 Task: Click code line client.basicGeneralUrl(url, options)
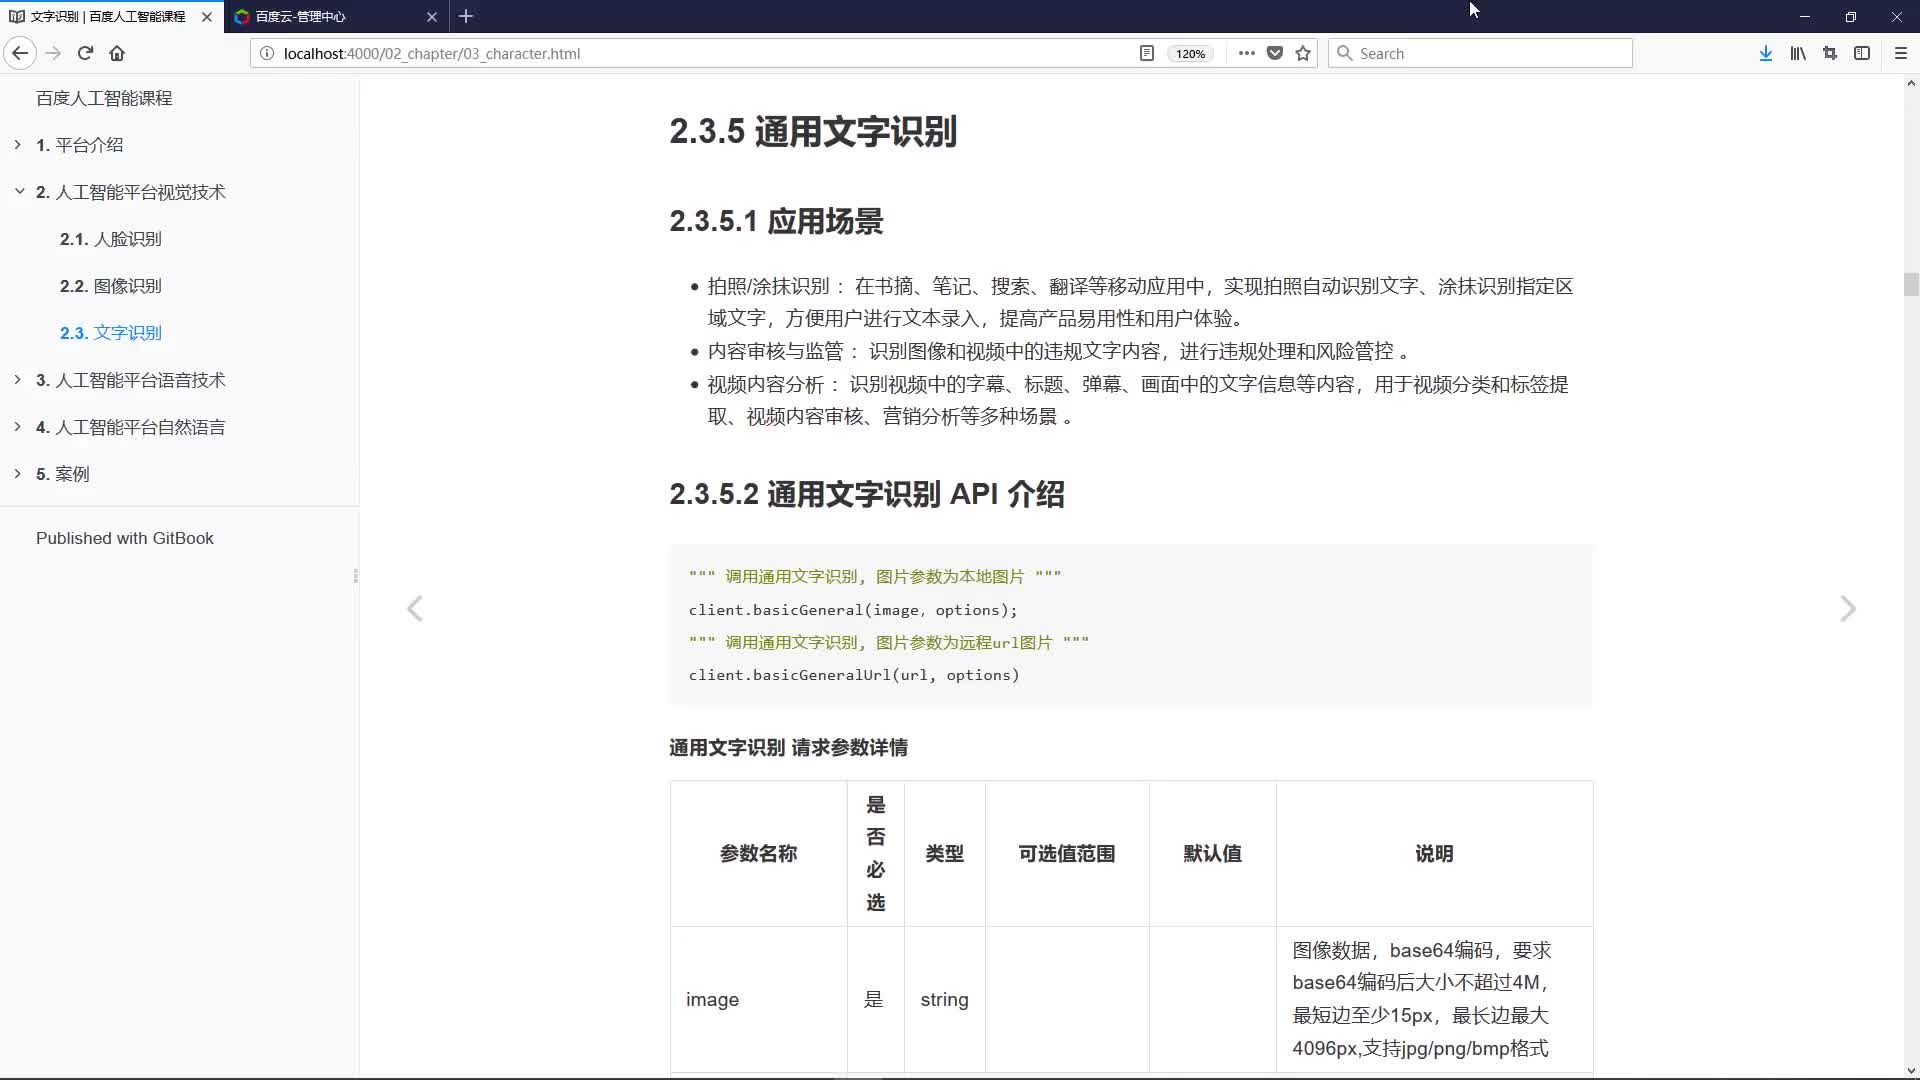[854, 675]
